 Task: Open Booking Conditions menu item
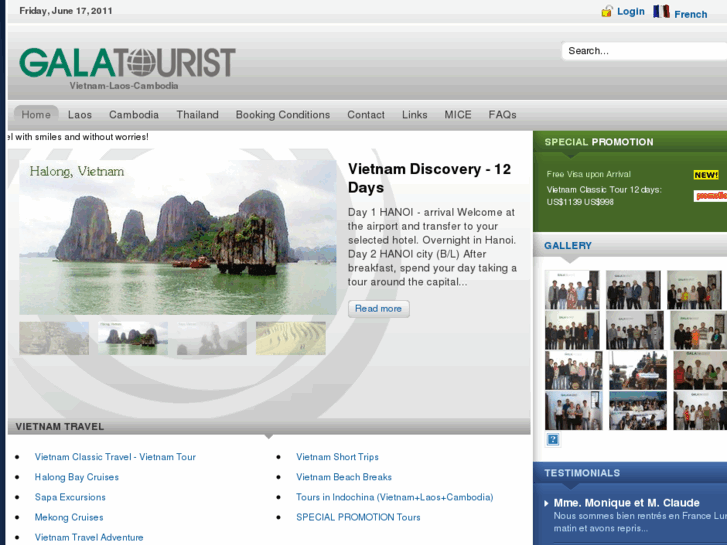(x=283, y=115)
